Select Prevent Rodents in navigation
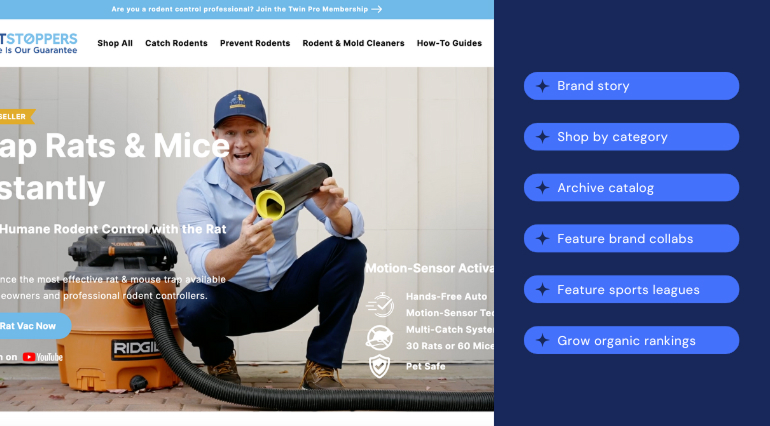Viewport: 770px width, 426px height. coord(255,43)
